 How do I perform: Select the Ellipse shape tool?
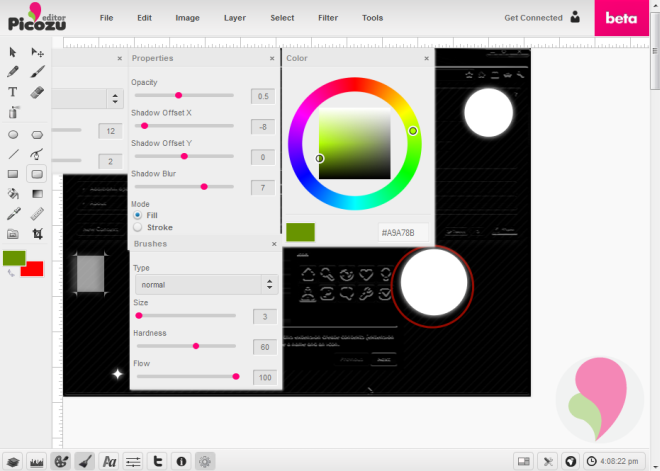[x=13, y=134]
